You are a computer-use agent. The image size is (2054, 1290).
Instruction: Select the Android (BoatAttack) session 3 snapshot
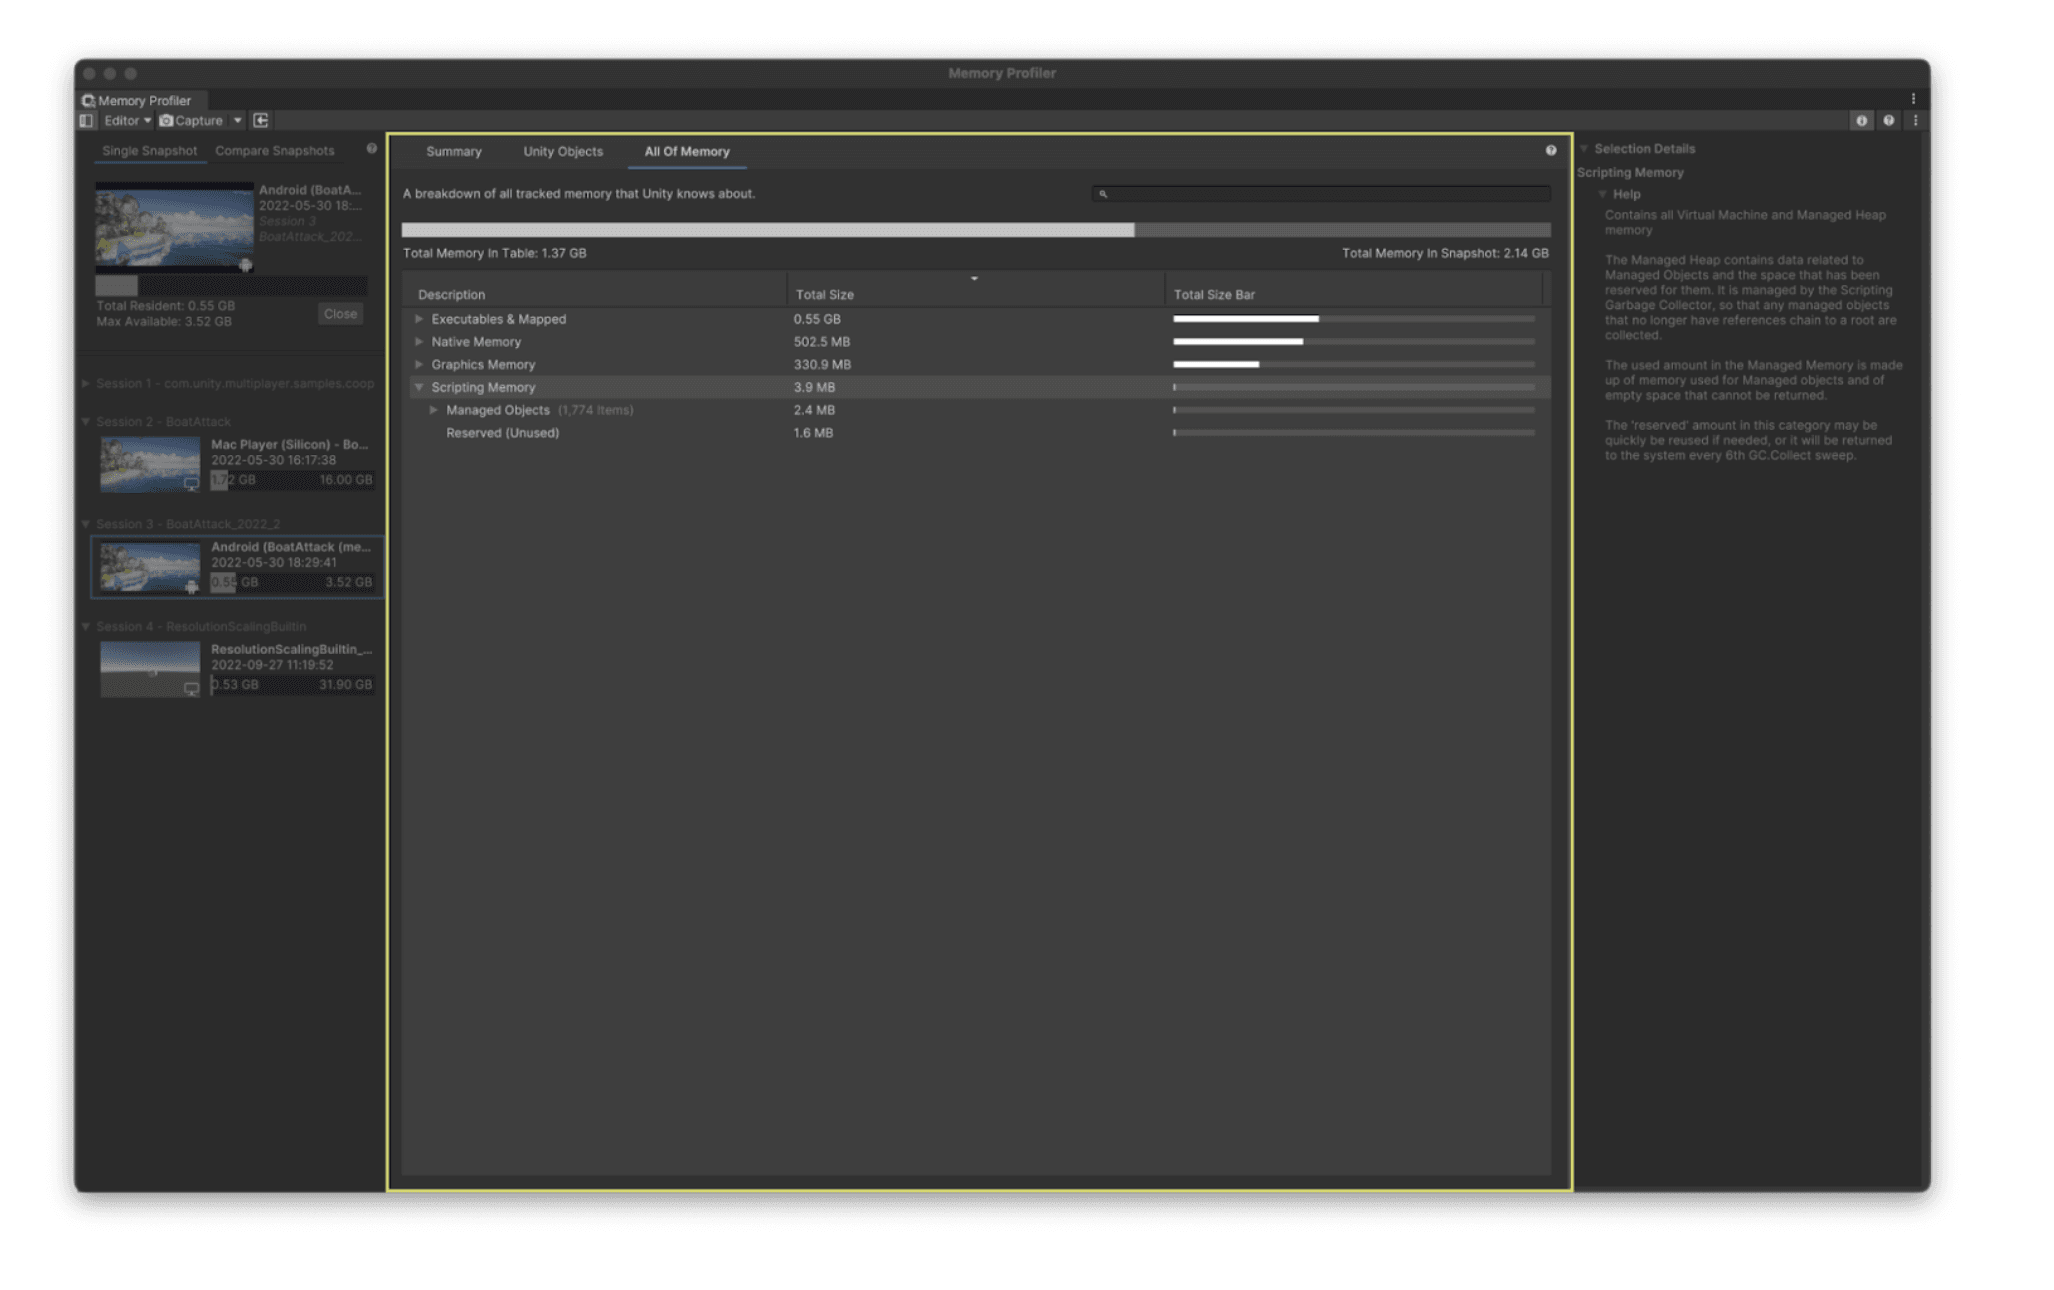coord(237,566)
